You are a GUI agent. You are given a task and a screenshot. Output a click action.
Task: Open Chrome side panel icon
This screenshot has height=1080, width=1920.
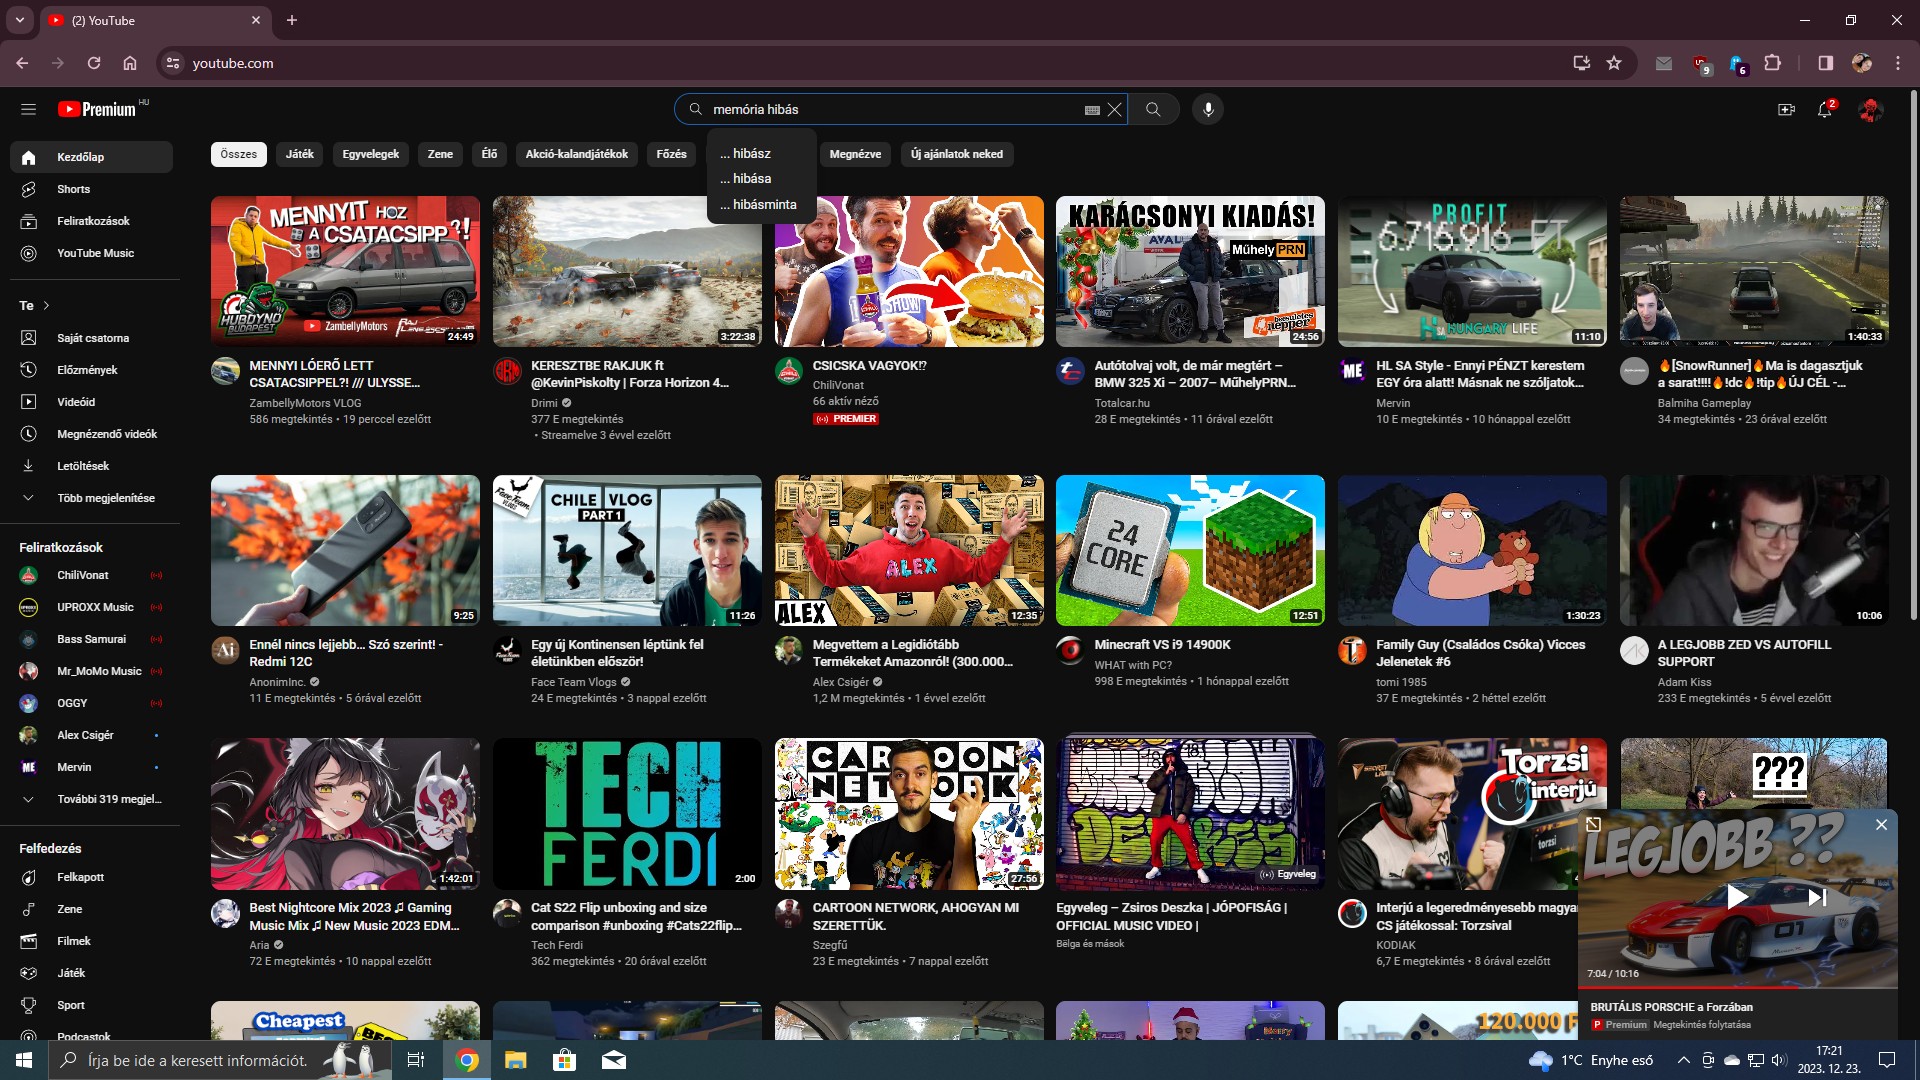pos(1825,63)
